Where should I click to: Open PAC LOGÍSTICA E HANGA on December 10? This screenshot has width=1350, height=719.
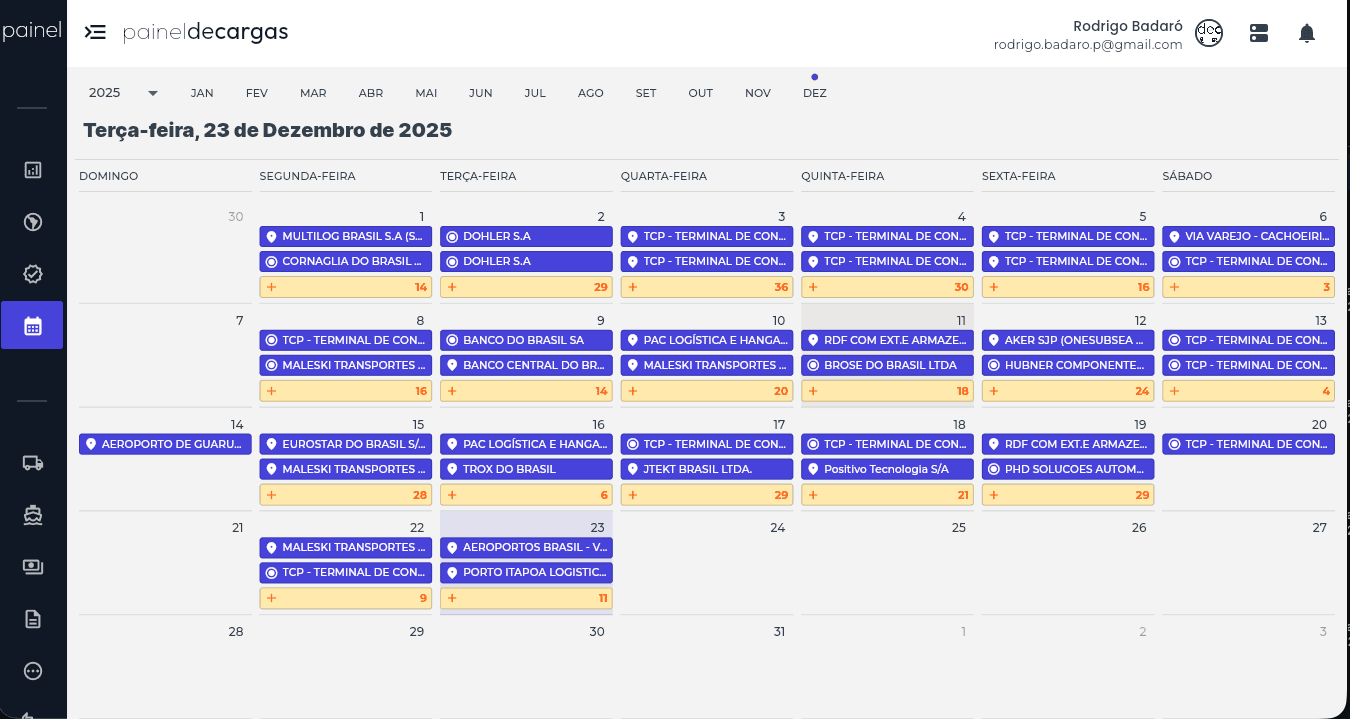[x=707, y=340]
